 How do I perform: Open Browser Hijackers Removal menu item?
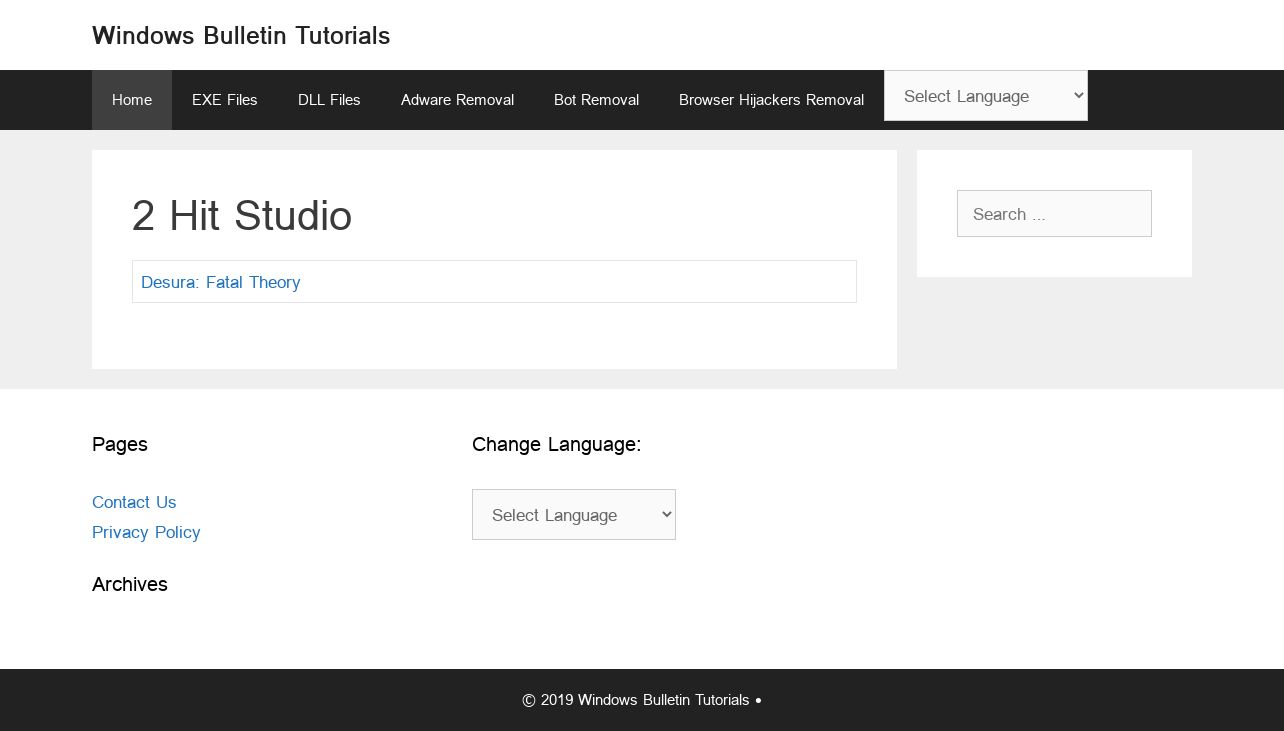click(x=771, y=100)
